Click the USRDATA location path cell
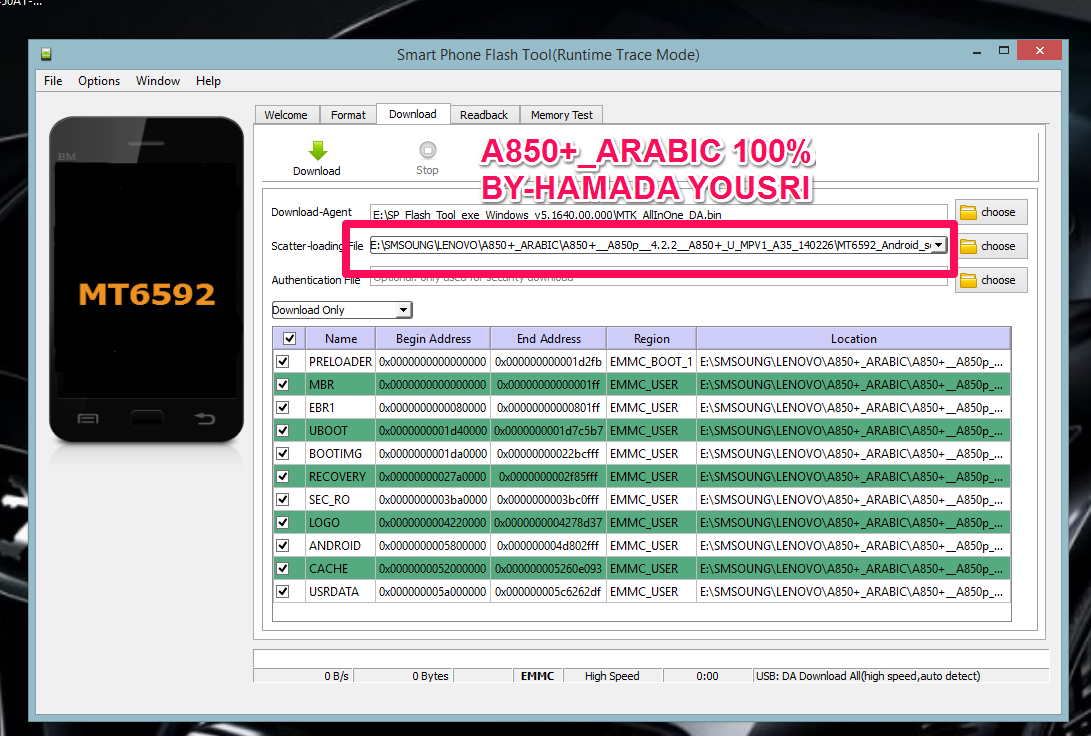The image size is (1091, 736). tap(854, 591)
